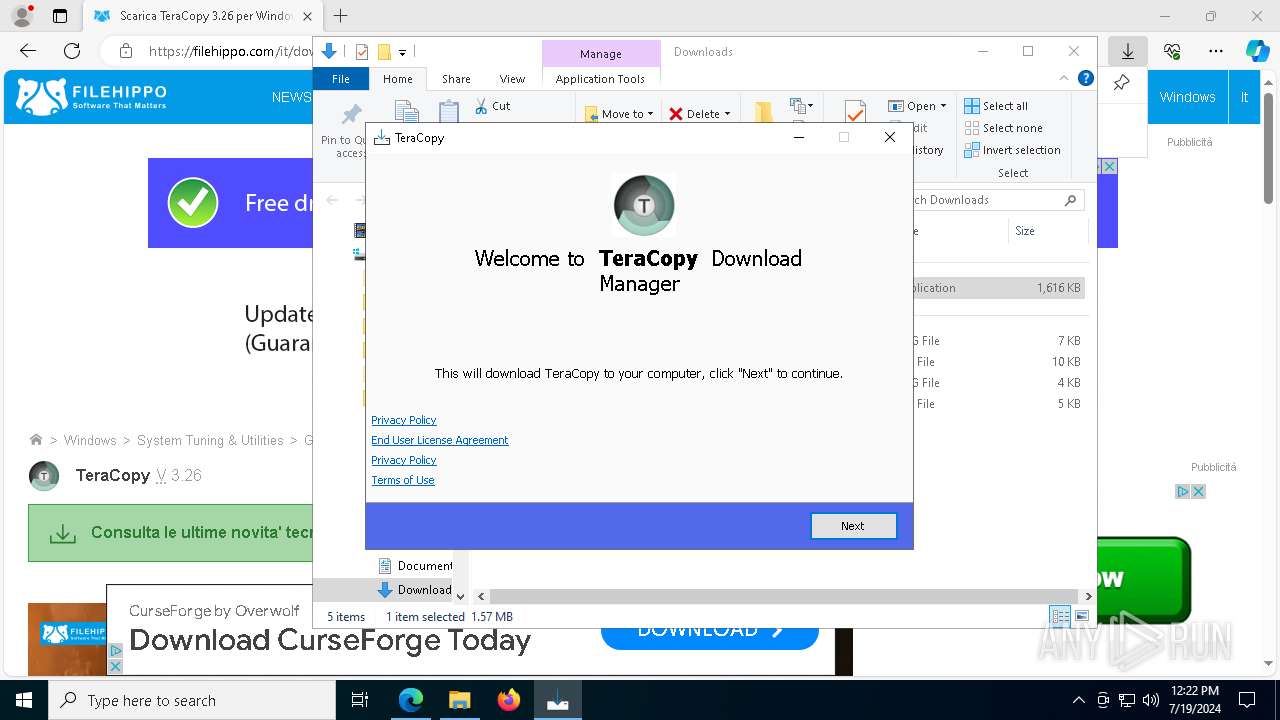The width and height of the screenshot is (1280, 720).
Task: Click the New folder icon in ribbon
Action: pyautogui.click(x=763, y=112)
